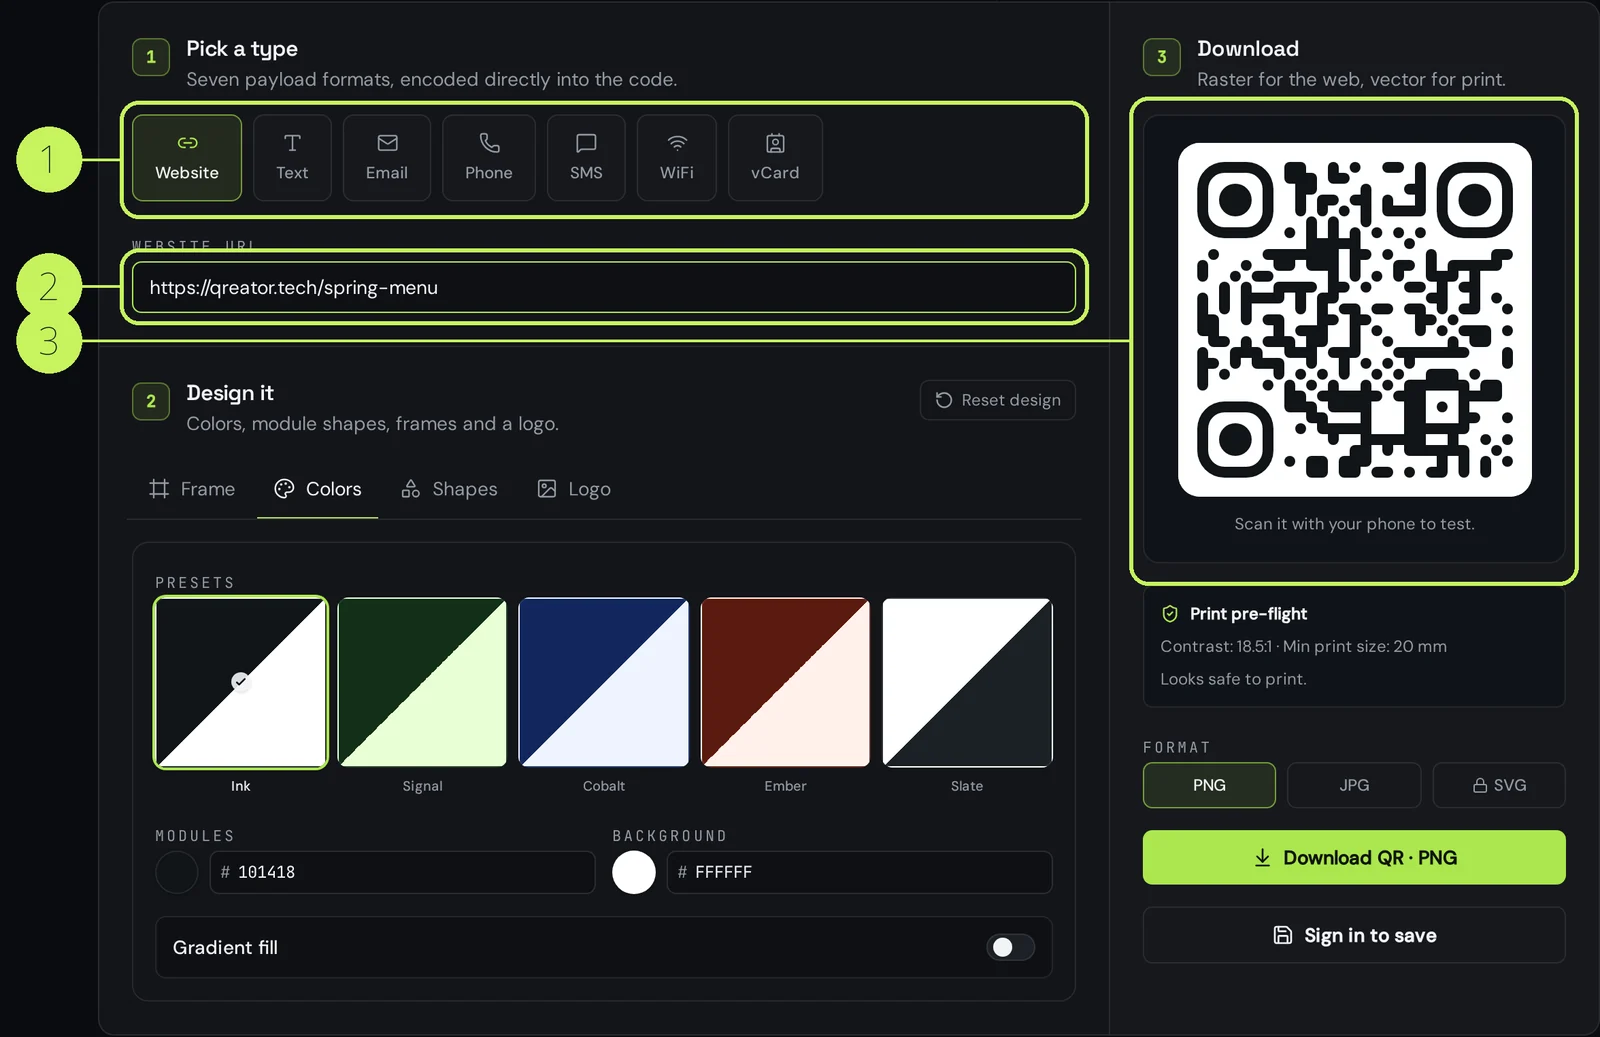The image size is (1600, 1037).
Task: Apply the Cobalt color preset
Action: click(x=604, y=683)
